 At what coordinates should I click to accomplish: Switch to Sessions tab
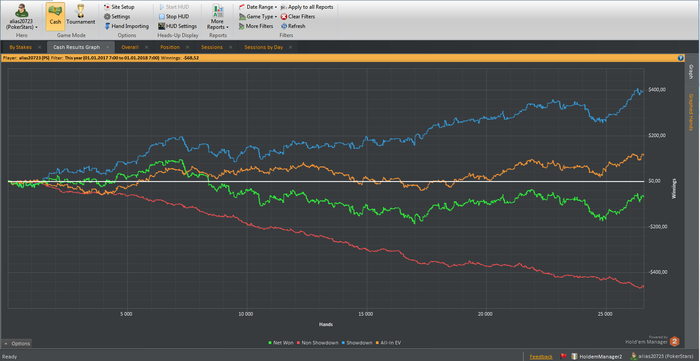(212, 47)
